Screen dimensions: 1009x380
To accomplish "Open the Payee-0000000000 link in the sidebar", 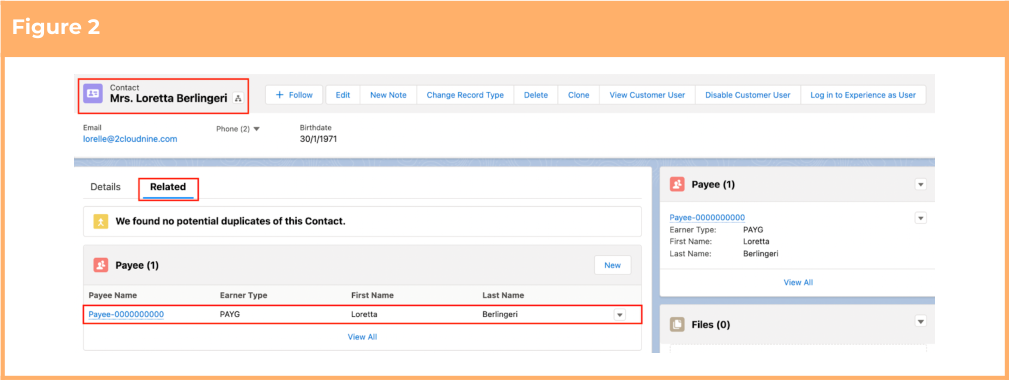I will [707, 217].
